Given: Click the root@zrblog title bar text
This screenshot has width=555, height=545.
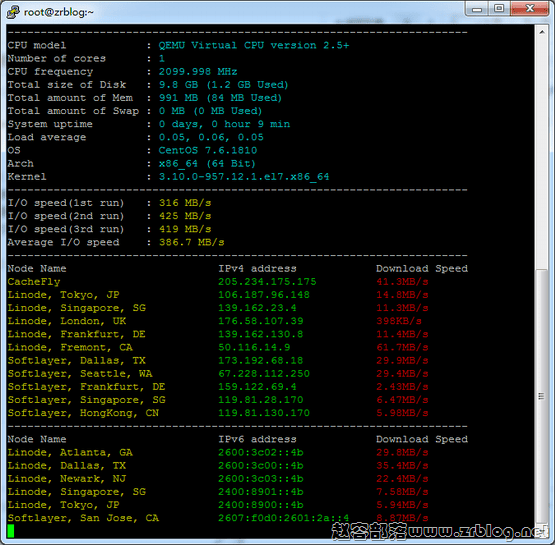Looking at the screenshot, I should (58, 12).
